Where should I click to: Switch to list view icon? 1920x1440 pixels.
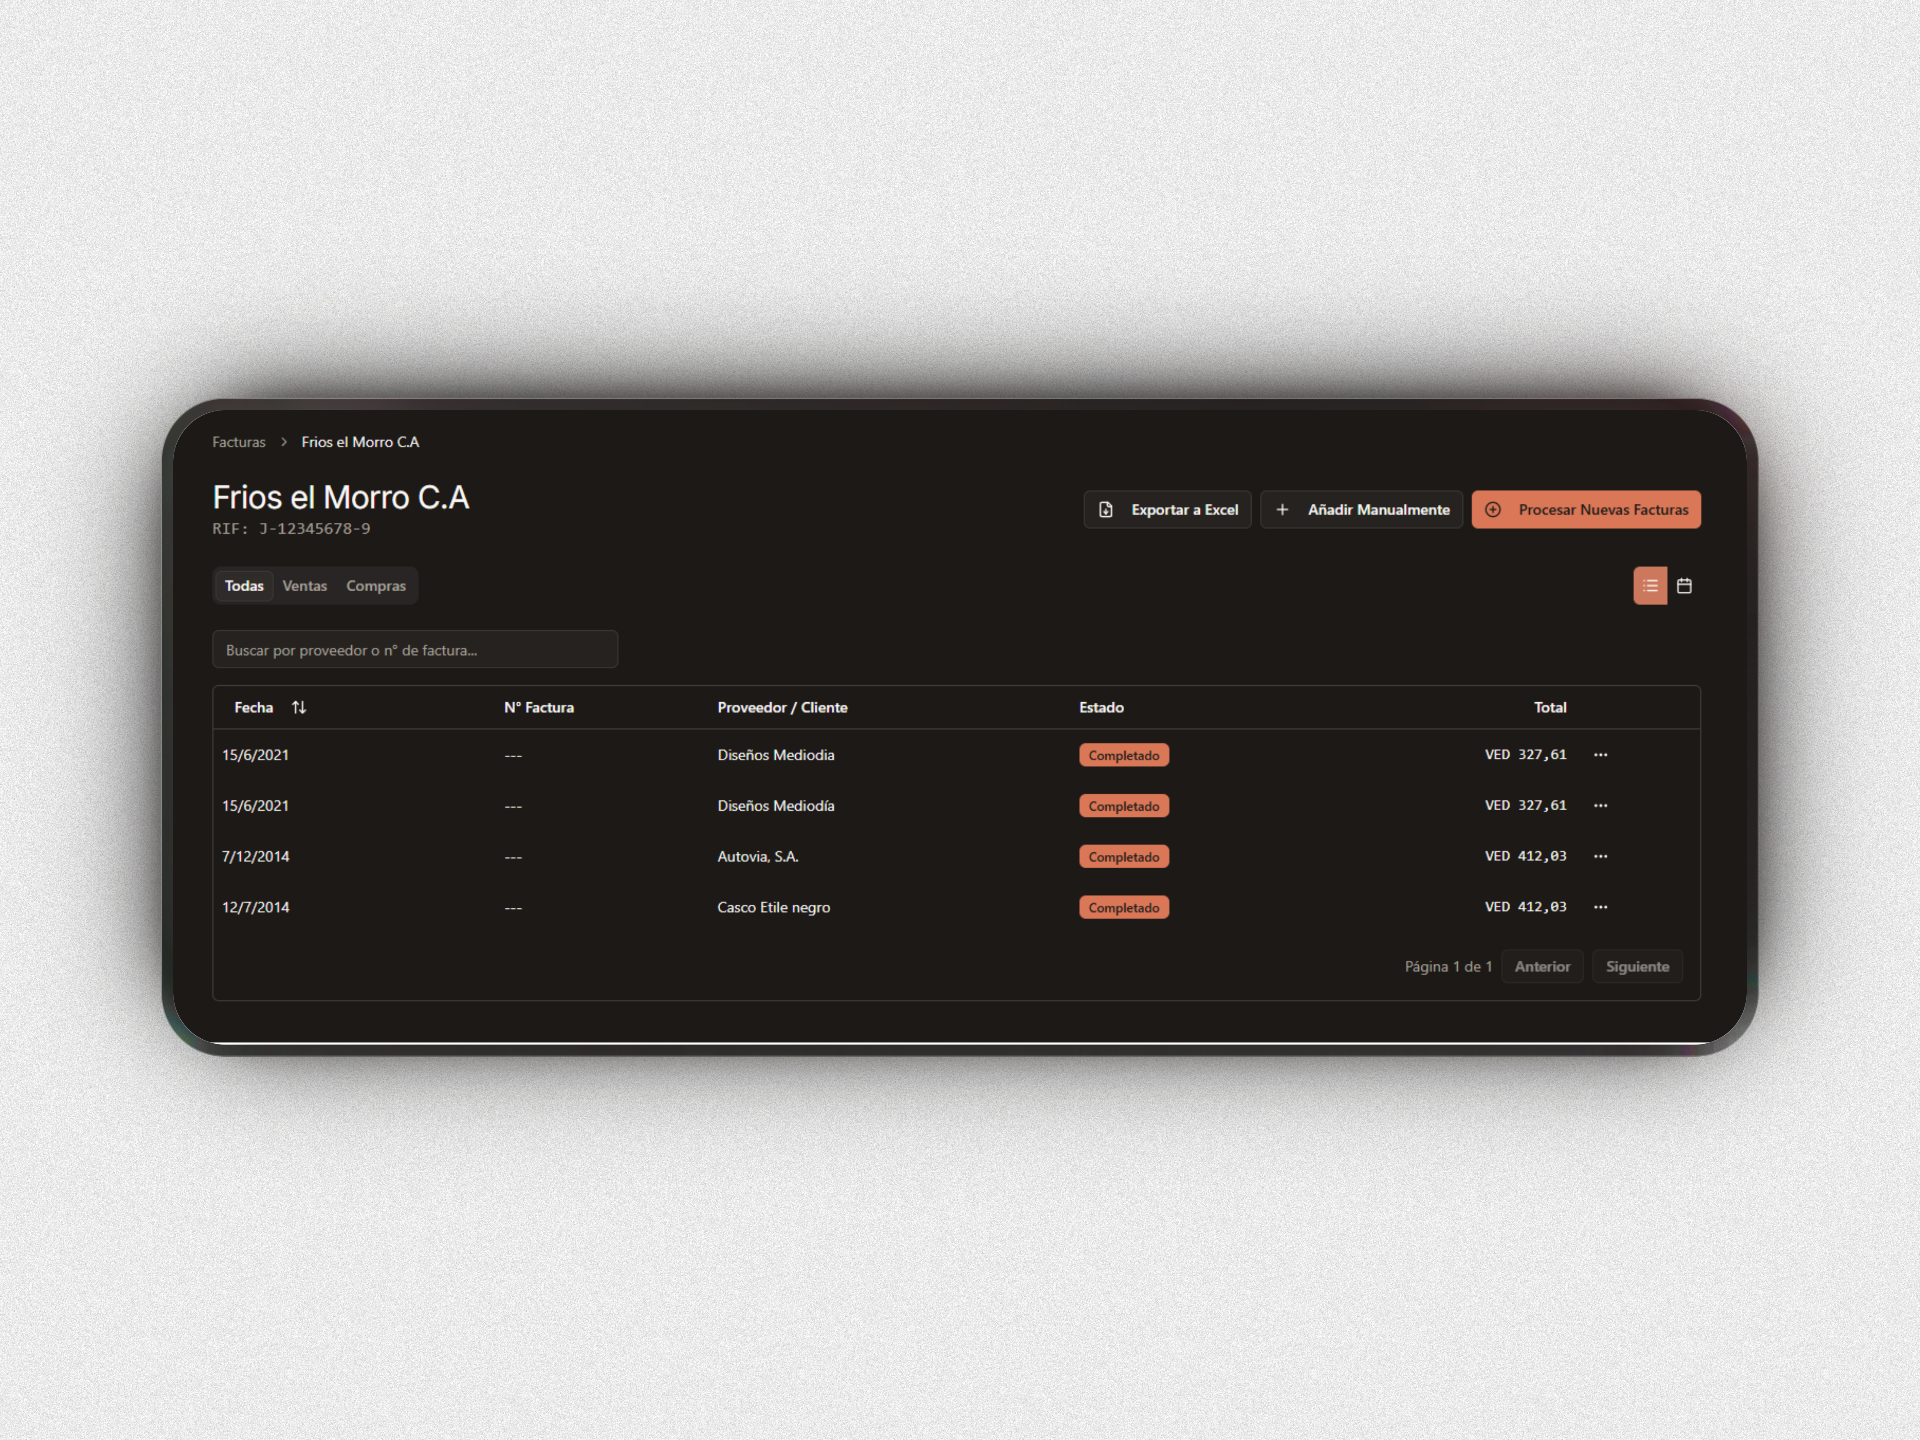click(x=1650, y=586)
